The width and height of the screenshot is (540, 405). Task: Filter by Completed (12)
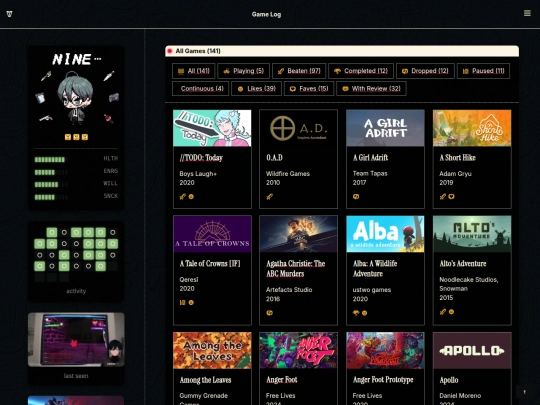361,71
